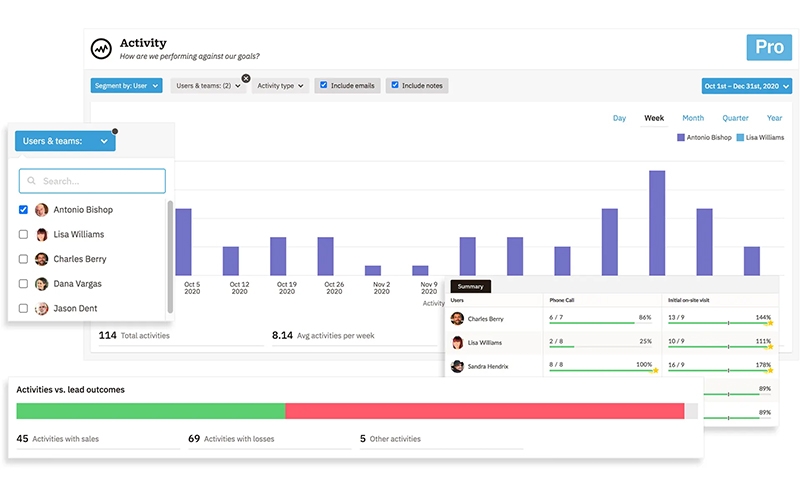The width and height of the screenshot is (800, 500).
Task: Clear the Users & teams filter with the x
Action: click(246, 78)
